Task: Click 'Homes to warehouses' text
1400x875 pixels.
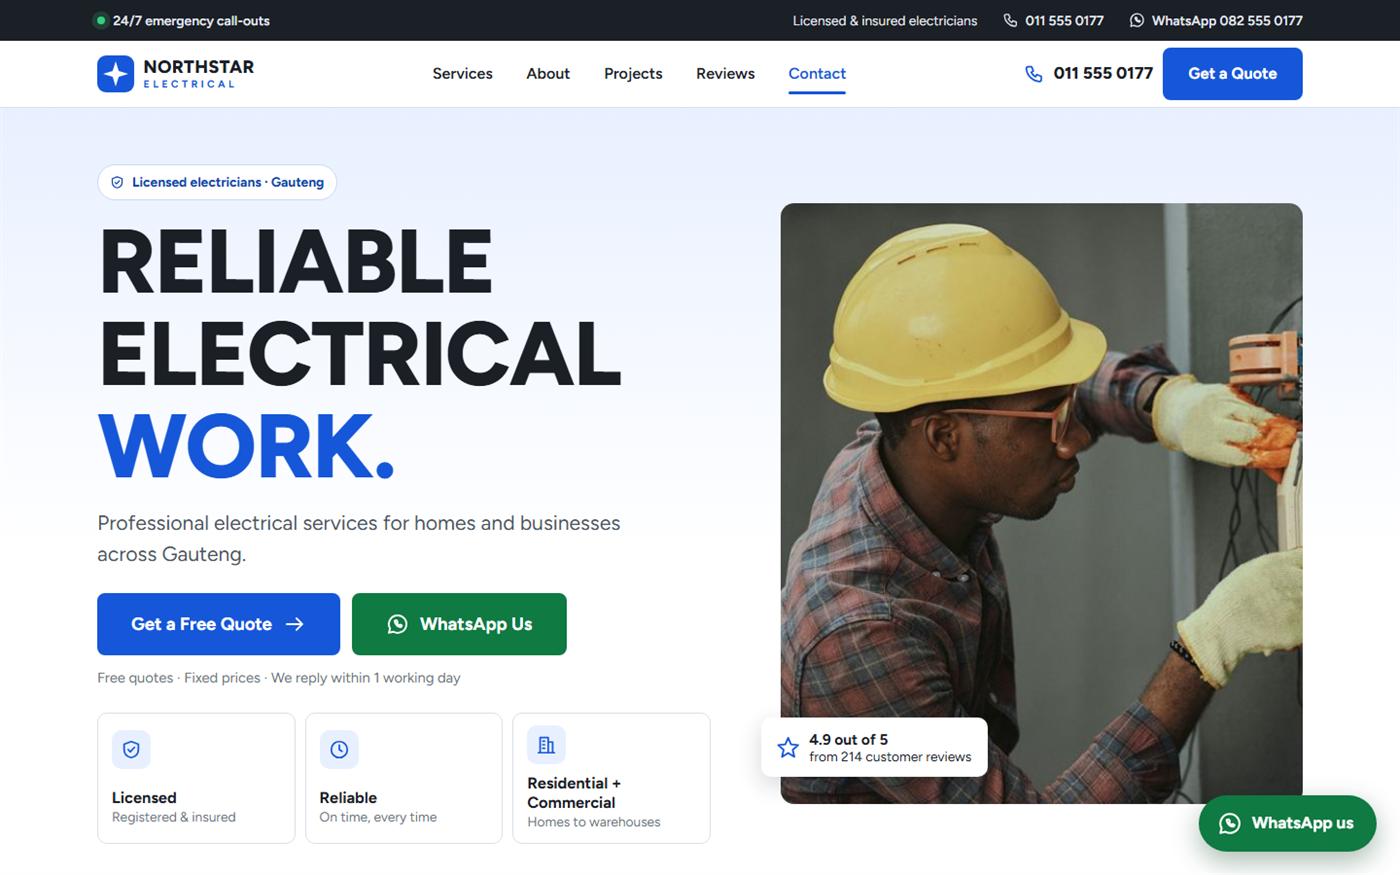Action: [594, 822]
